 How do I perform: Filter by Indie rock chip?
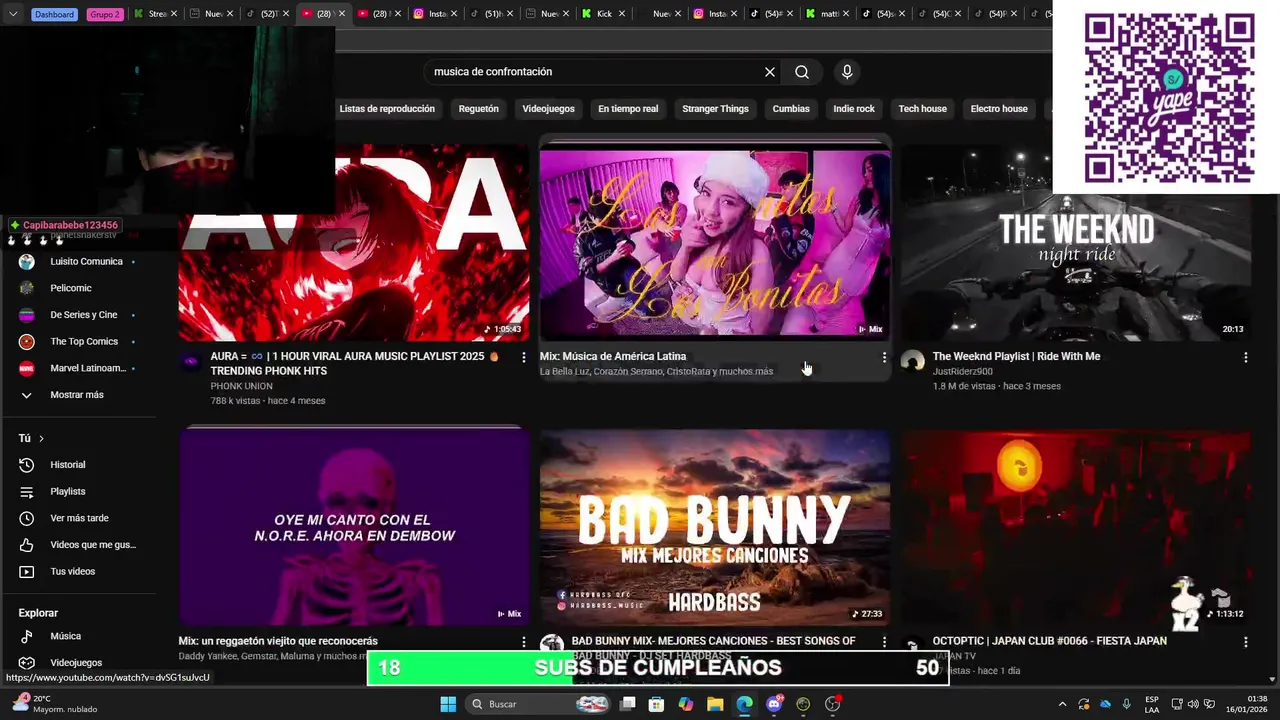click(x=854, y=109)
